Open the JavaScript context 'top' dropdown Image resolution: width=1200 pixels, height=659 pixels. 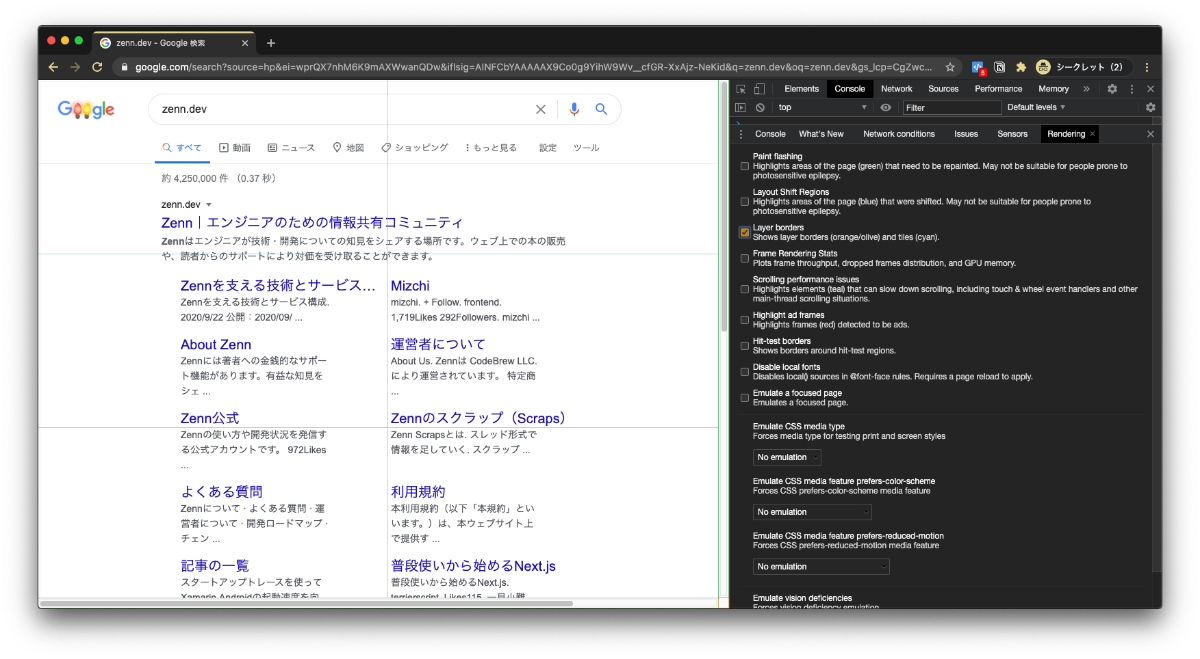pyautogui.click(x=822, y=107)
